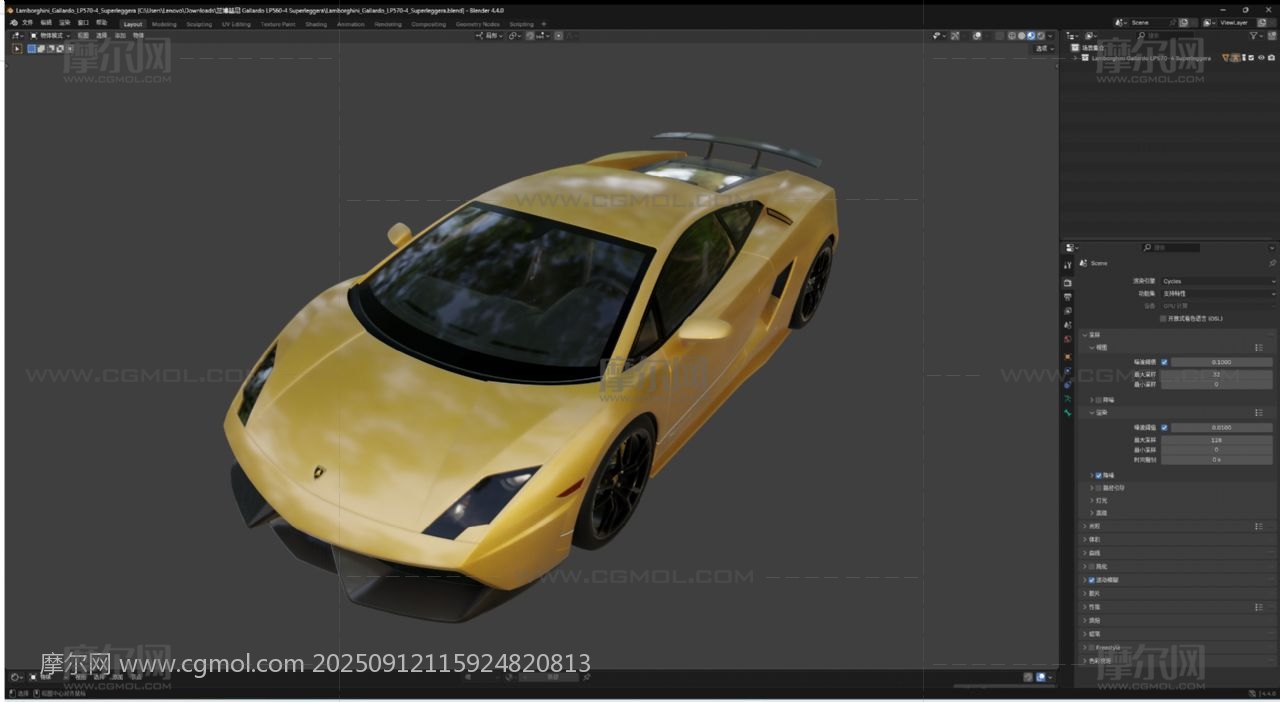This screenshot has width=1280, height=702.
Task: Toggle render noise threshold checkbox
Action: [1164, 427]
